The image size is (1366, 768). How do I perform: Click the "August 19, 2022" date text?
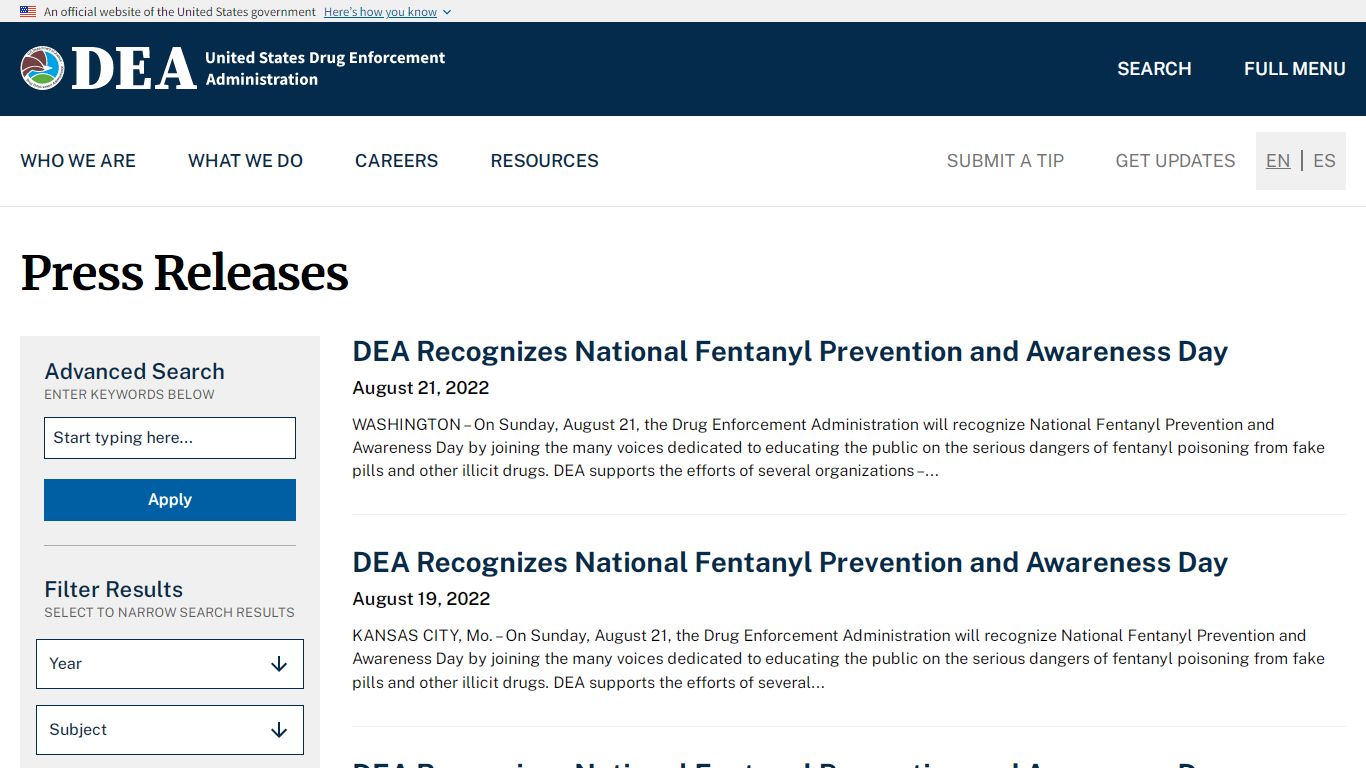421,599
